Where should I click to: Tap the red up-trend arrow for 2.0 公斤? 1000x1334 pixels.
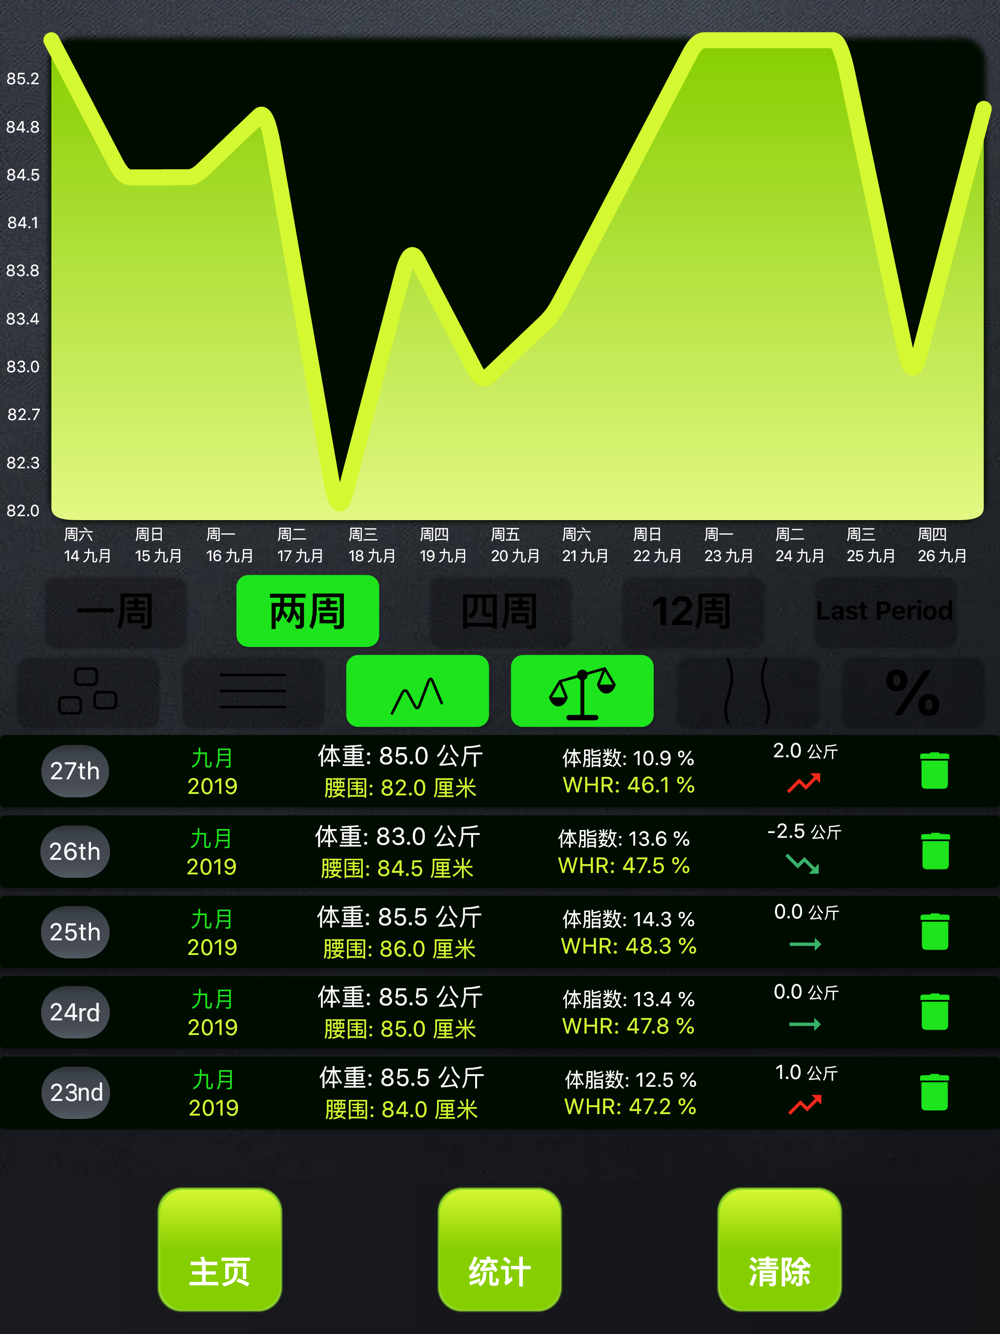point(804,784)
